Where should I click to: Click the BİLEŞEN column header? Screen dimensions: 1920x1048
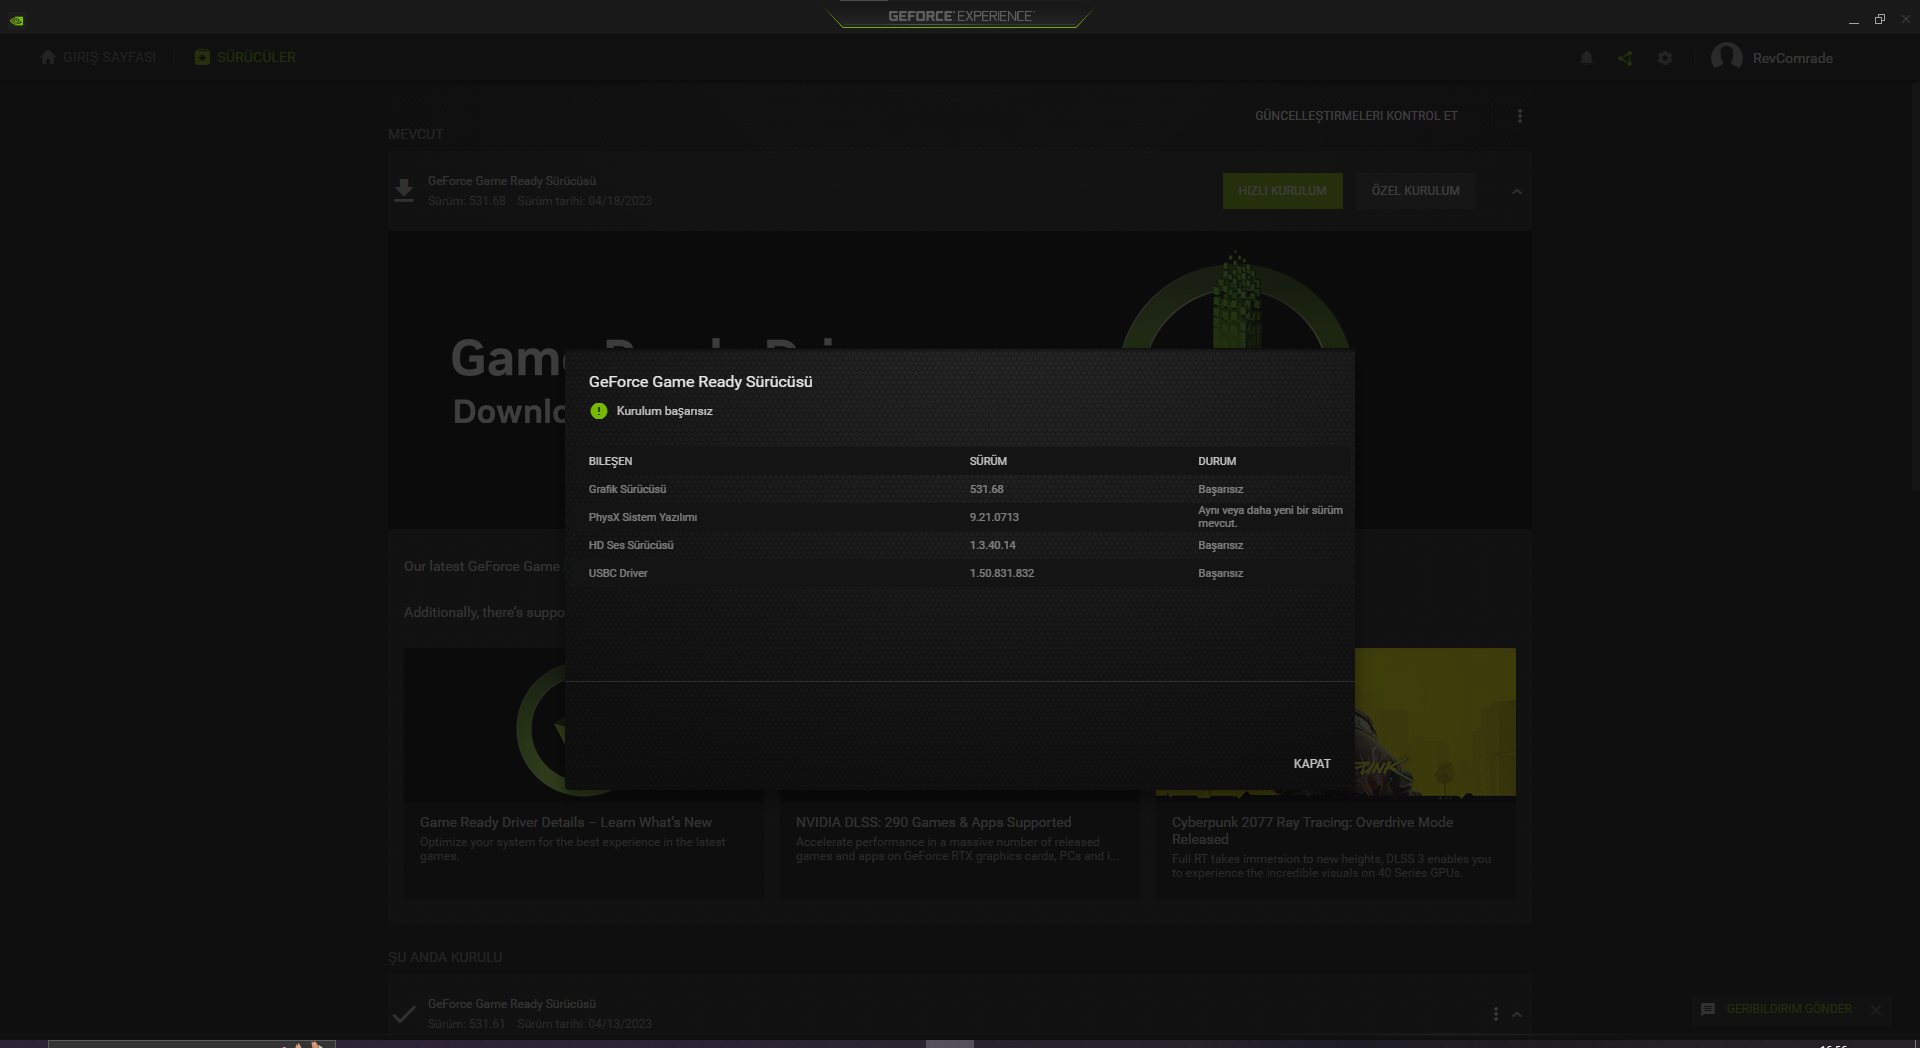[x=610, y=461]
